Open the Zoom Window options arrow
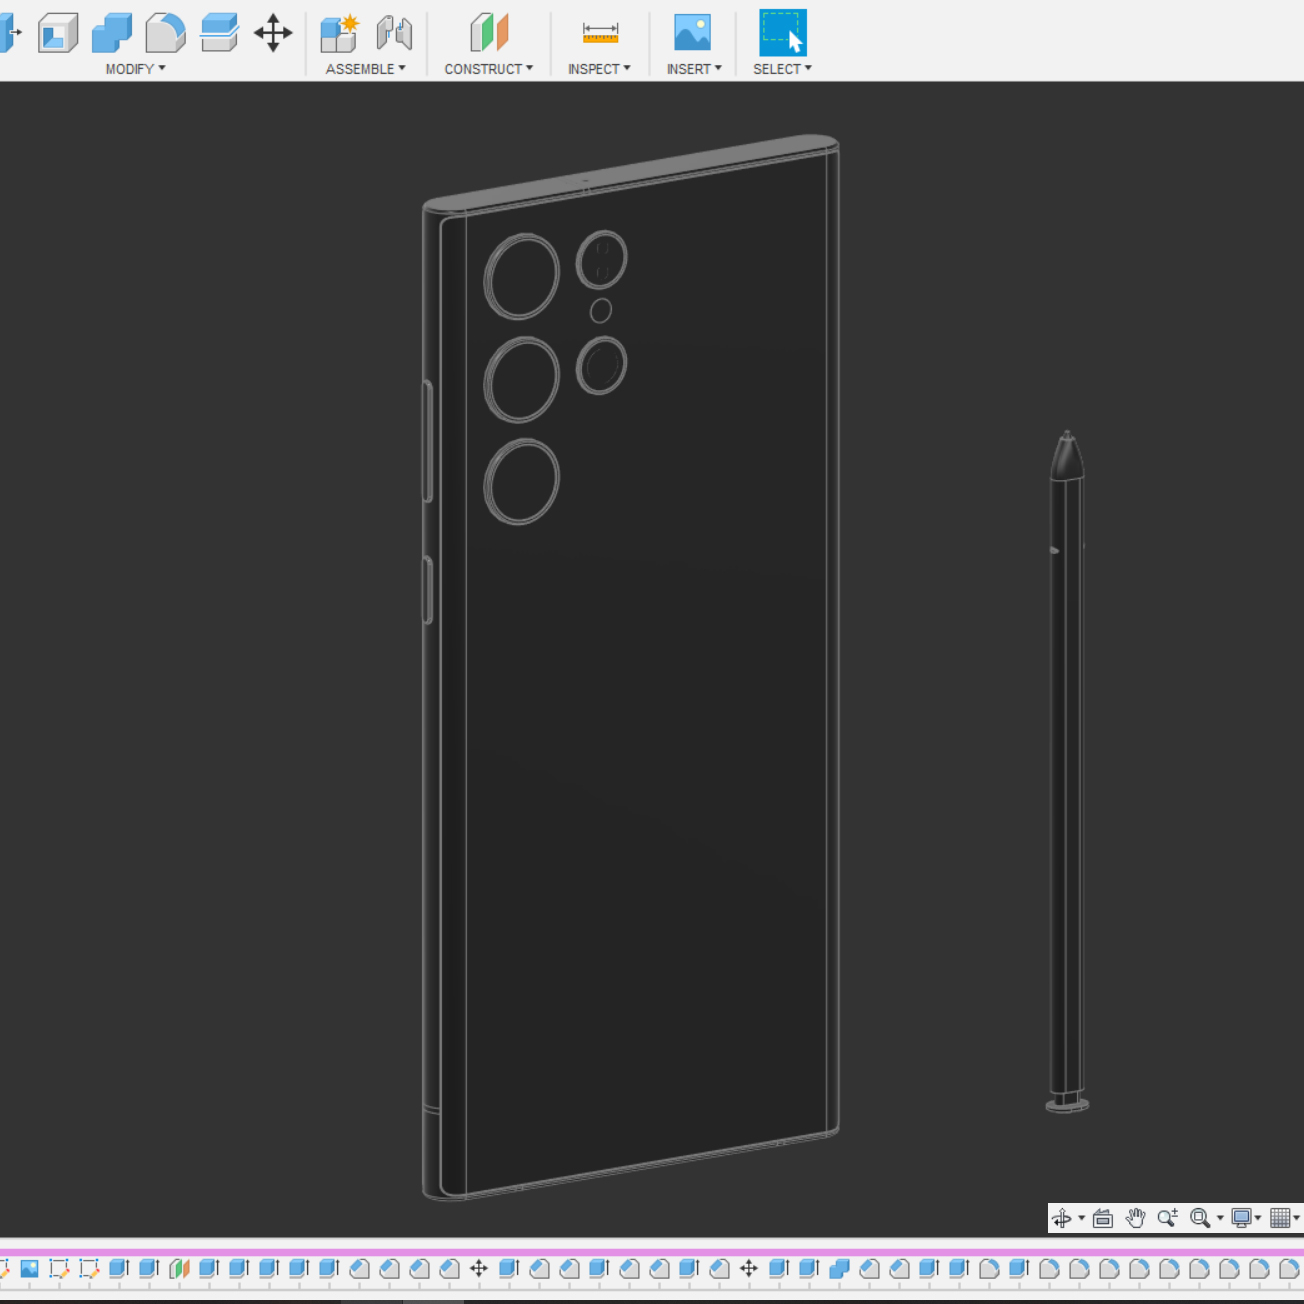This screenshot has width=1304, height=1304. click(x=1220, y=1218)
